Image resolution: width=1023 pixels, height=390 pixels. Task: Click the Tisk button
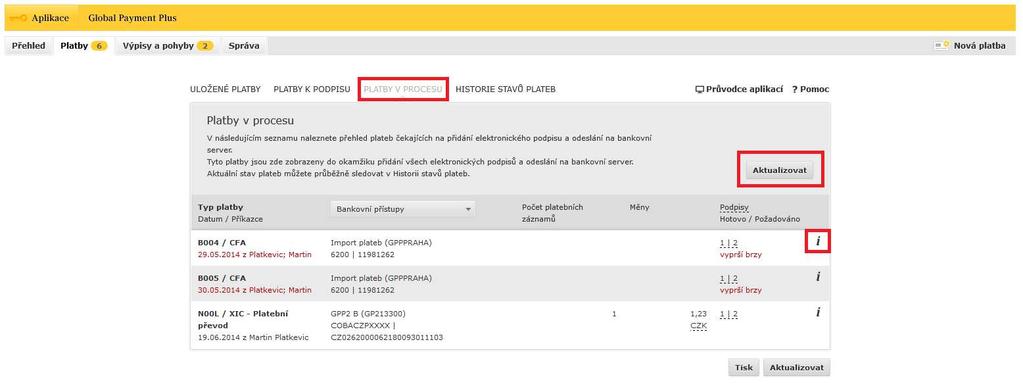tap(744, 368)
